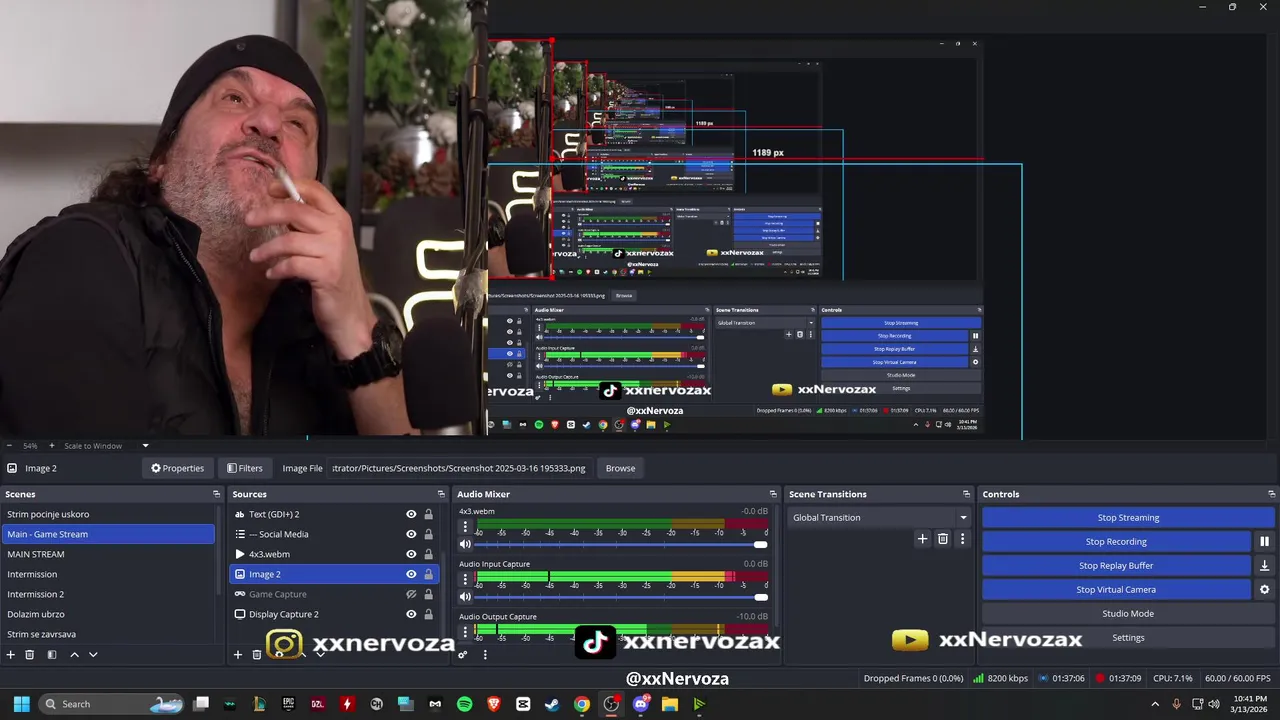This screenshot has height=720, width=1280.
Task: Save replay buffer with download icon
Action: 1264,565
